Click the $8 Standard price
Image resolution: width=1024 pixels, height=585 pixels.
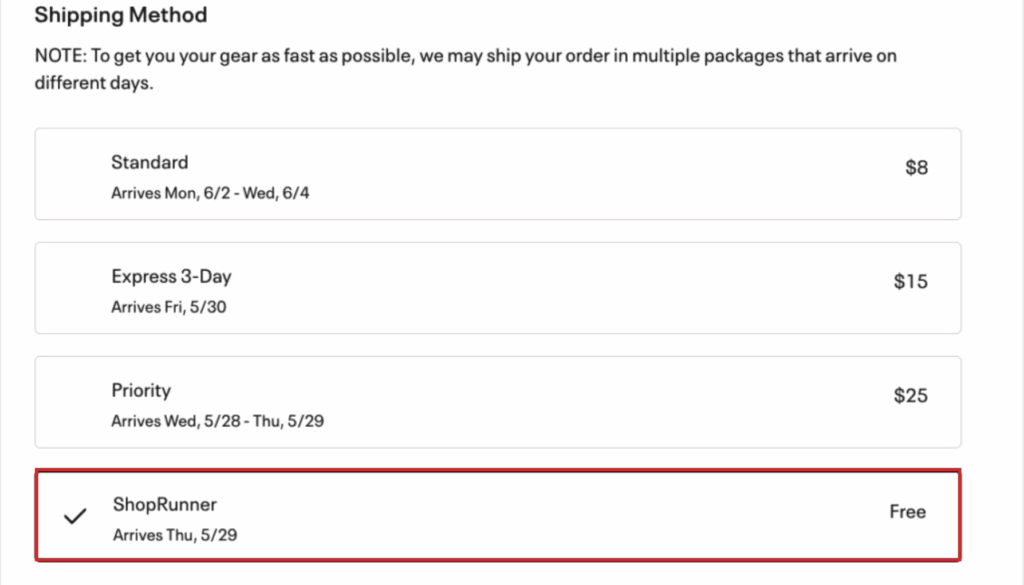click(x=916, y=168)
